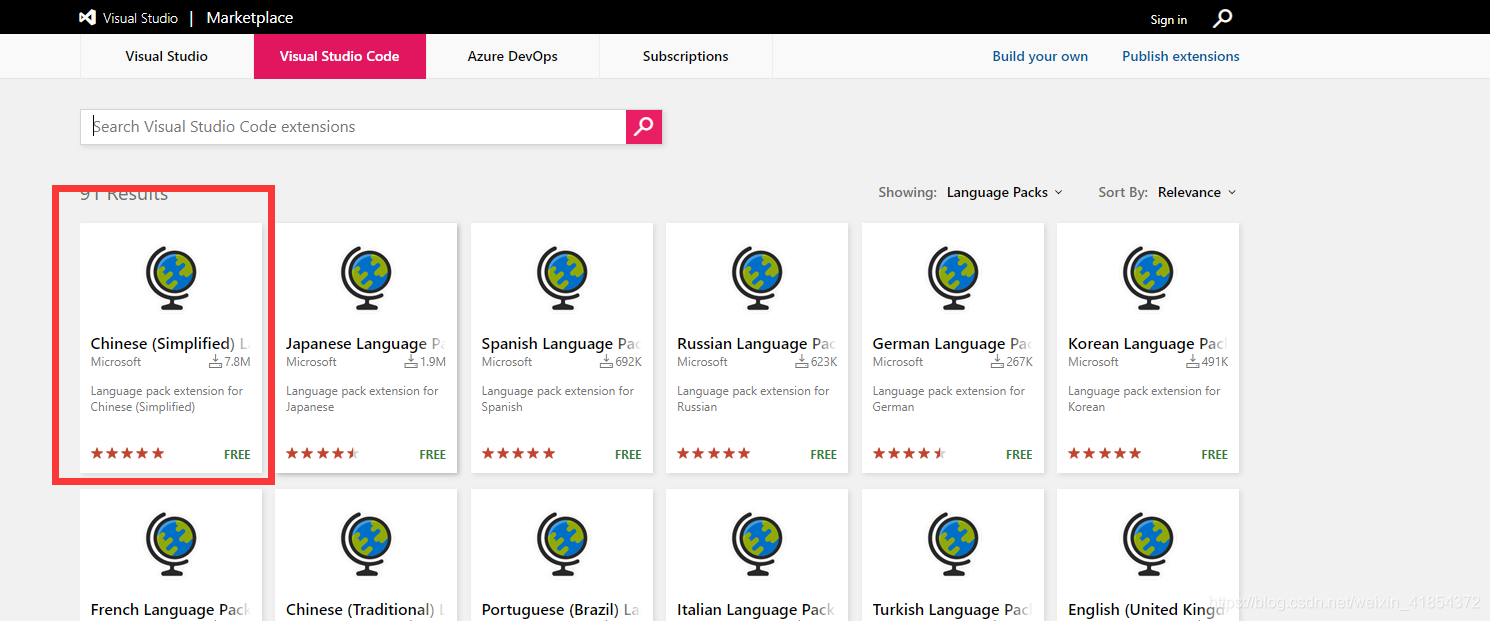Open the Showing Language Packs dropdown
1490x621 pixels.
(1005, 192)
